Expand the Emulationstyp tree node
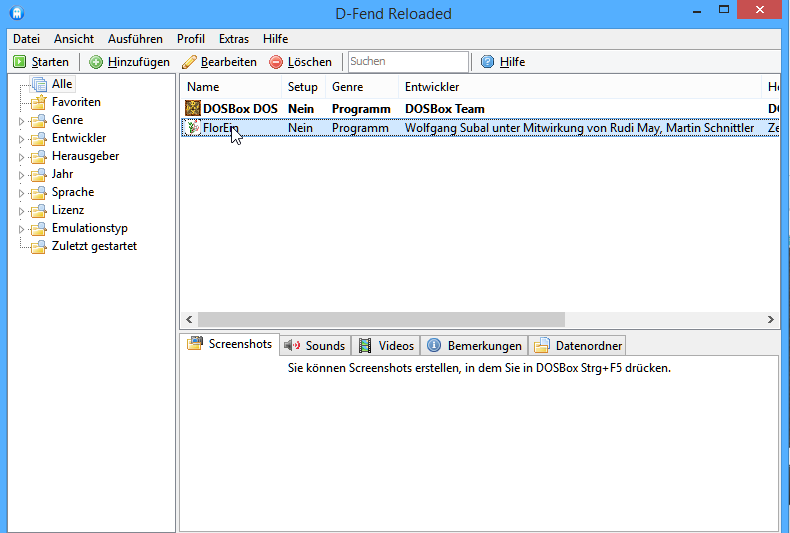This screenshot has width=790, height=533. [21, 230]
